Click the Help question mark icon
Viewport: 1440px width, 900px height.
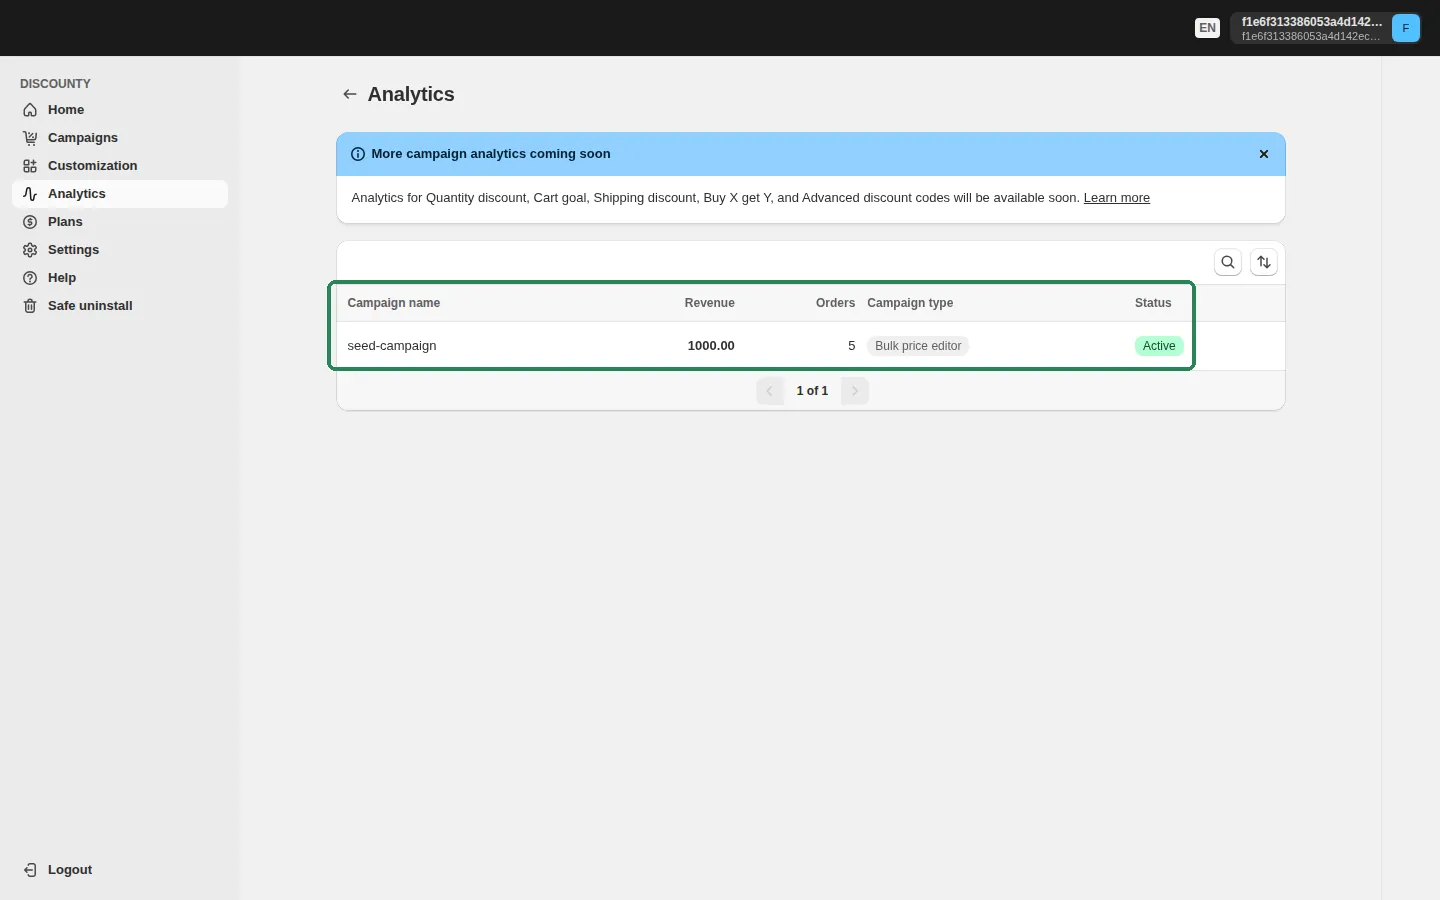point(30,278)
